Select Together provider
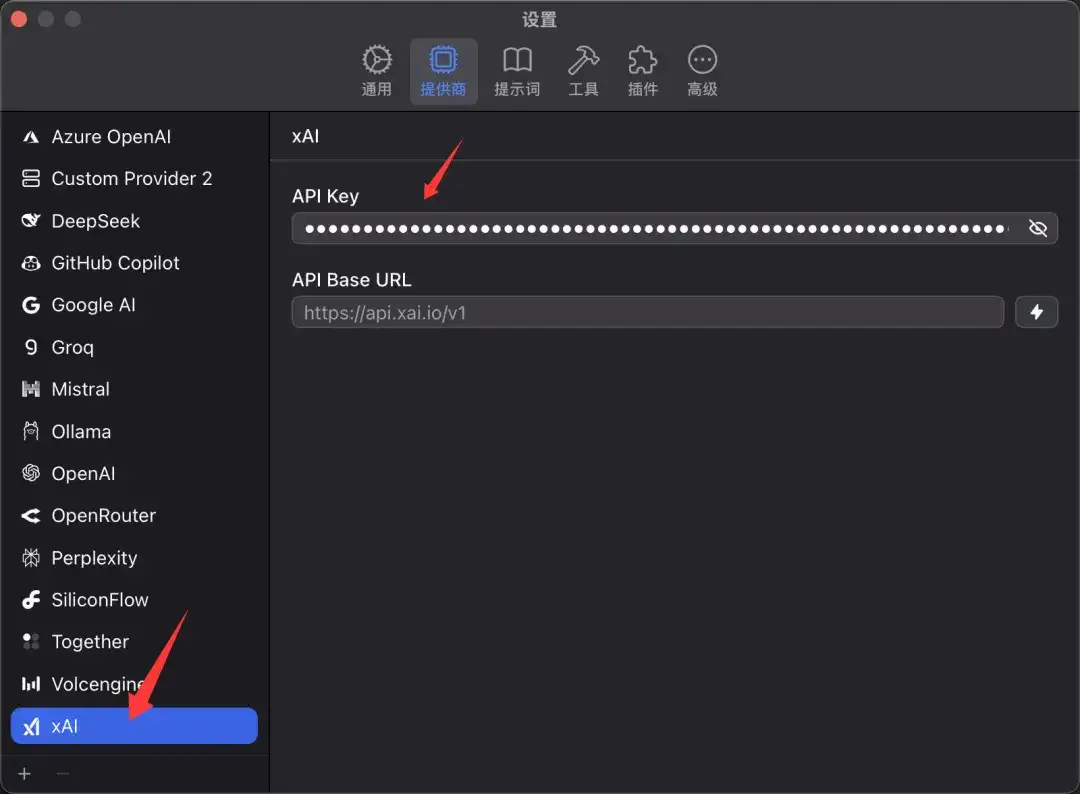This screenshot has height=794, width=1080. click(134, 642)
